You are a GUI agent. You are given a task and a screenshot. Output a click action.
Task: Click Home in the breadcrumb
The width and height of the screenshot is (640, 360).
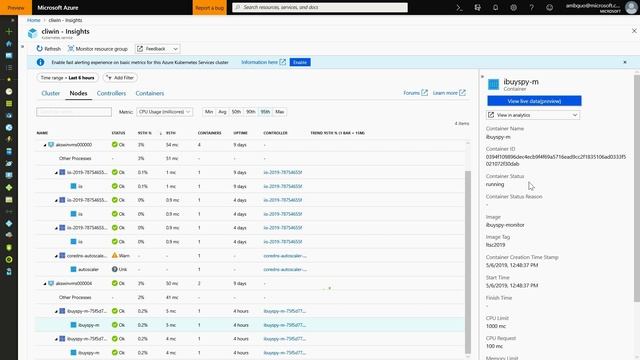tap(33, 20)
